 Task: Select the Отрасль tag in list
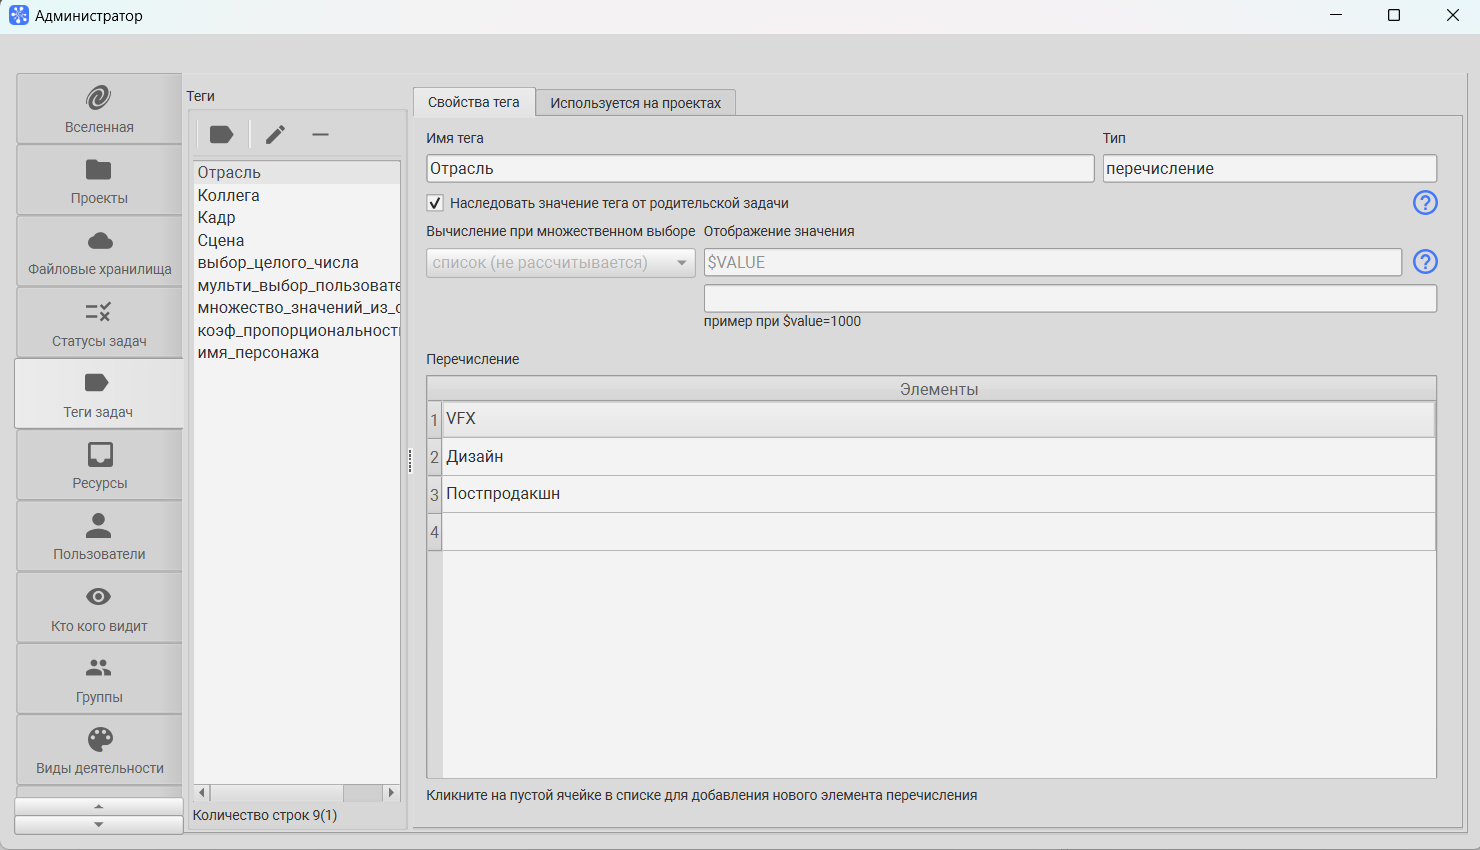(297, 172)
